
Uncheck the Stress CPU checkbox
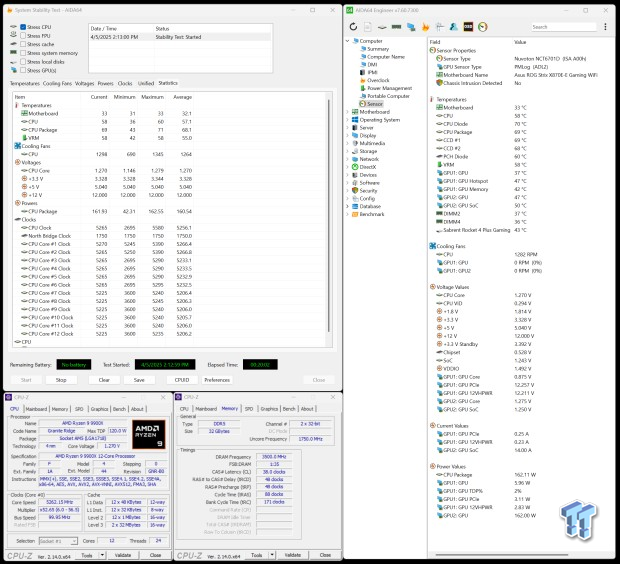click(x=23, y=27)
